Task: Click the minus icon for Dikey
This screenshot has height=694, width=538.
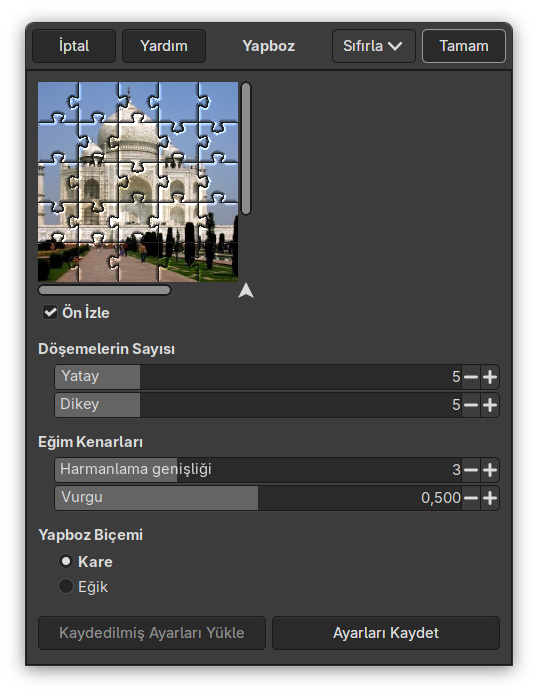Action: pyautogui.click(x=471, y=405)
